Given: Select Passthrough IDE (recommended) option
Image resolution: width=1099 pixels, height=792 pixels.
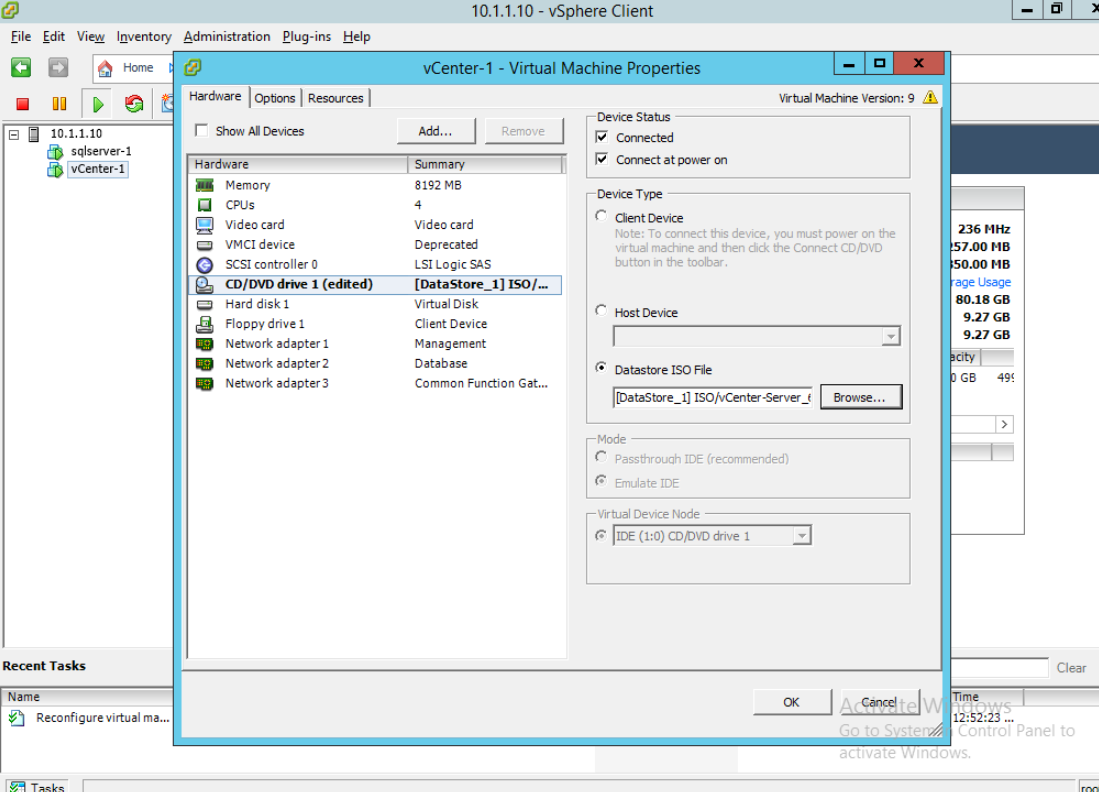Looking at the screenshot, I should (x=601, y=457).
